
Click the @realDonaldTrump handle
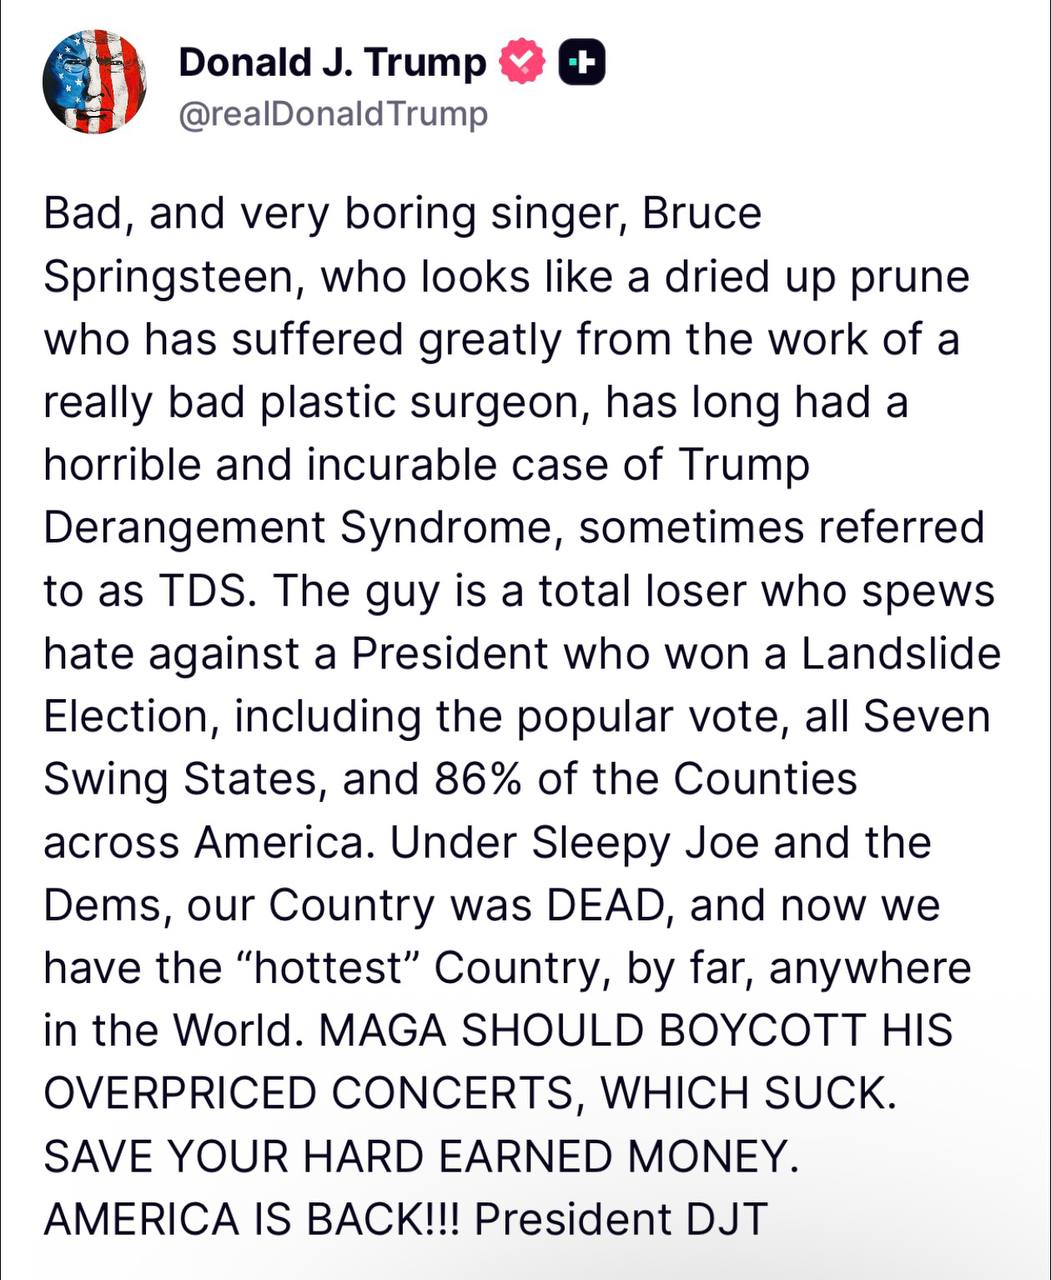pyautogui.click(x=333, y=114)
